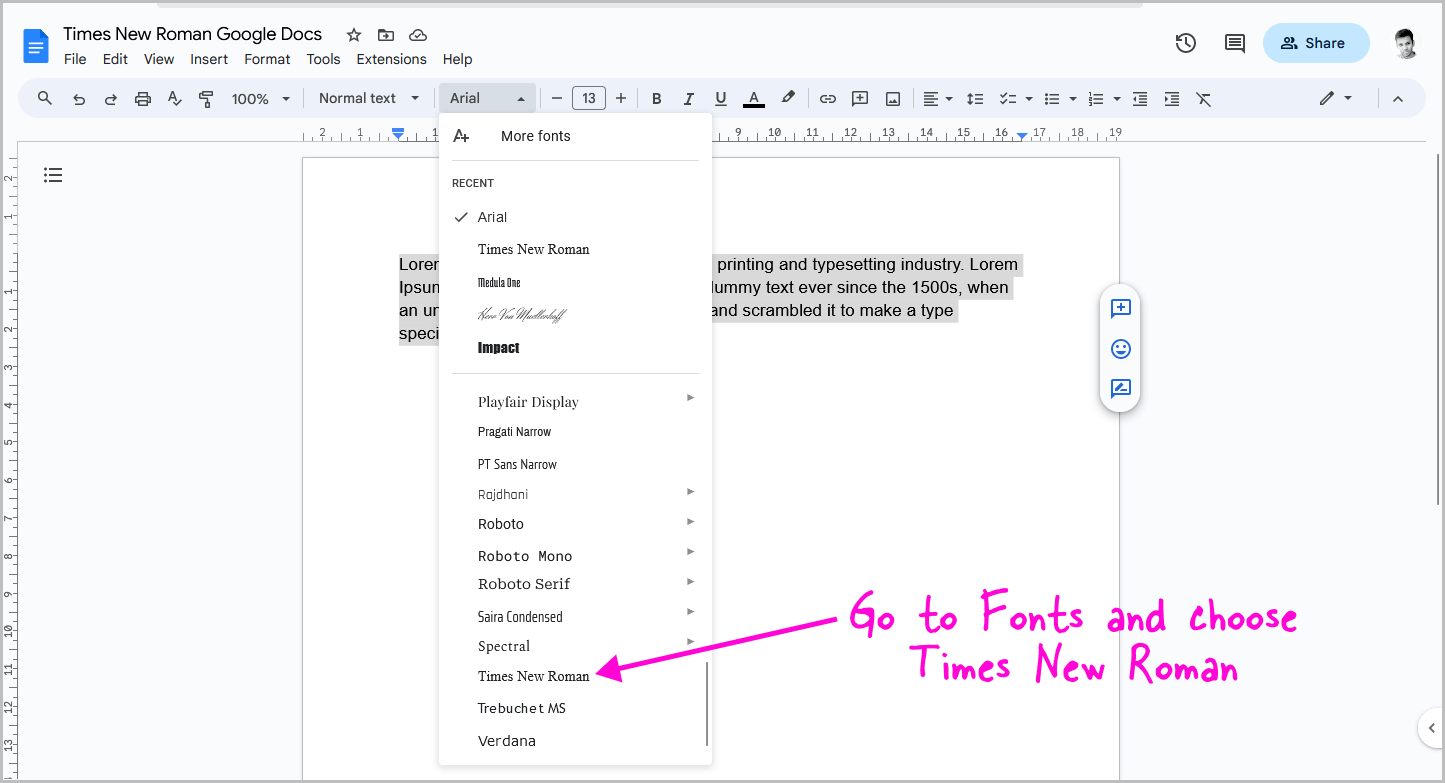Open the File menu
The width and height of the screenshot is (1445, 783).
click(x=75, y=59)
